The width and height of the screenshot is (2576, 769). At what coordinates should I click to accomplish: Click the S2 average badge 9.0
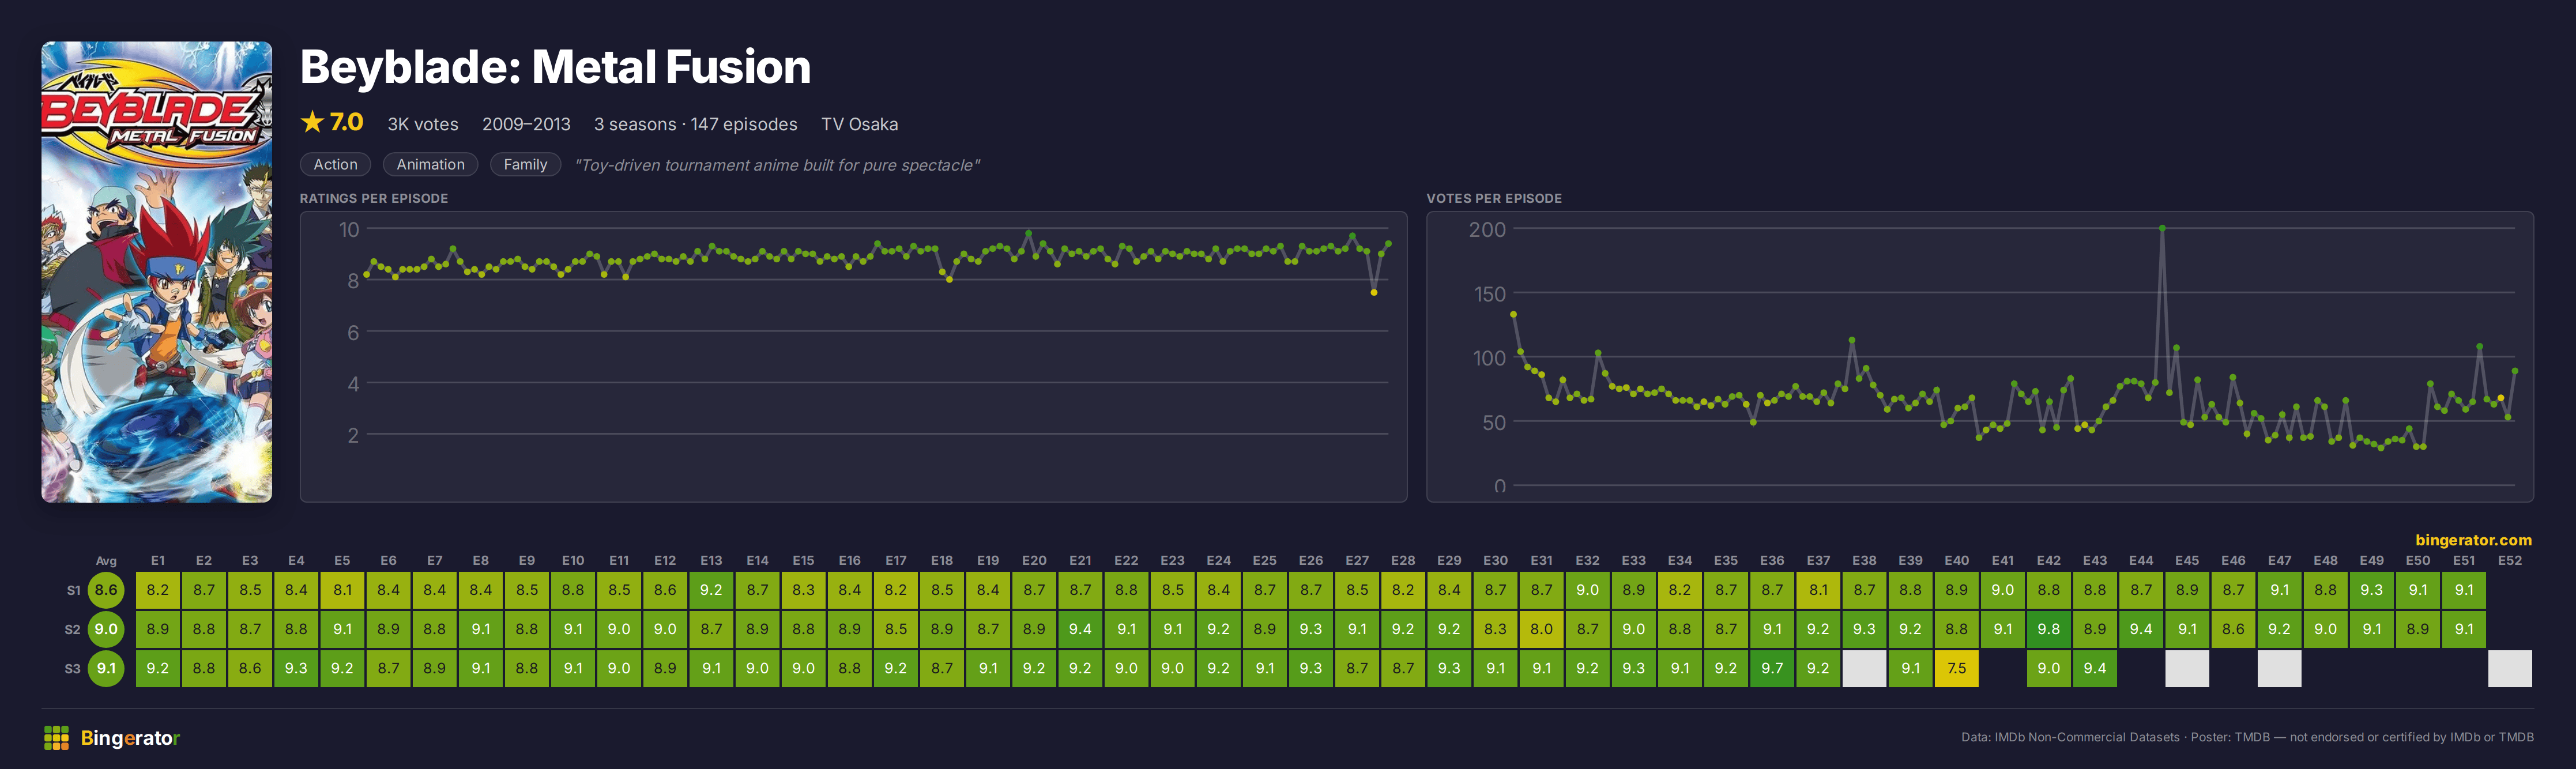106,629
